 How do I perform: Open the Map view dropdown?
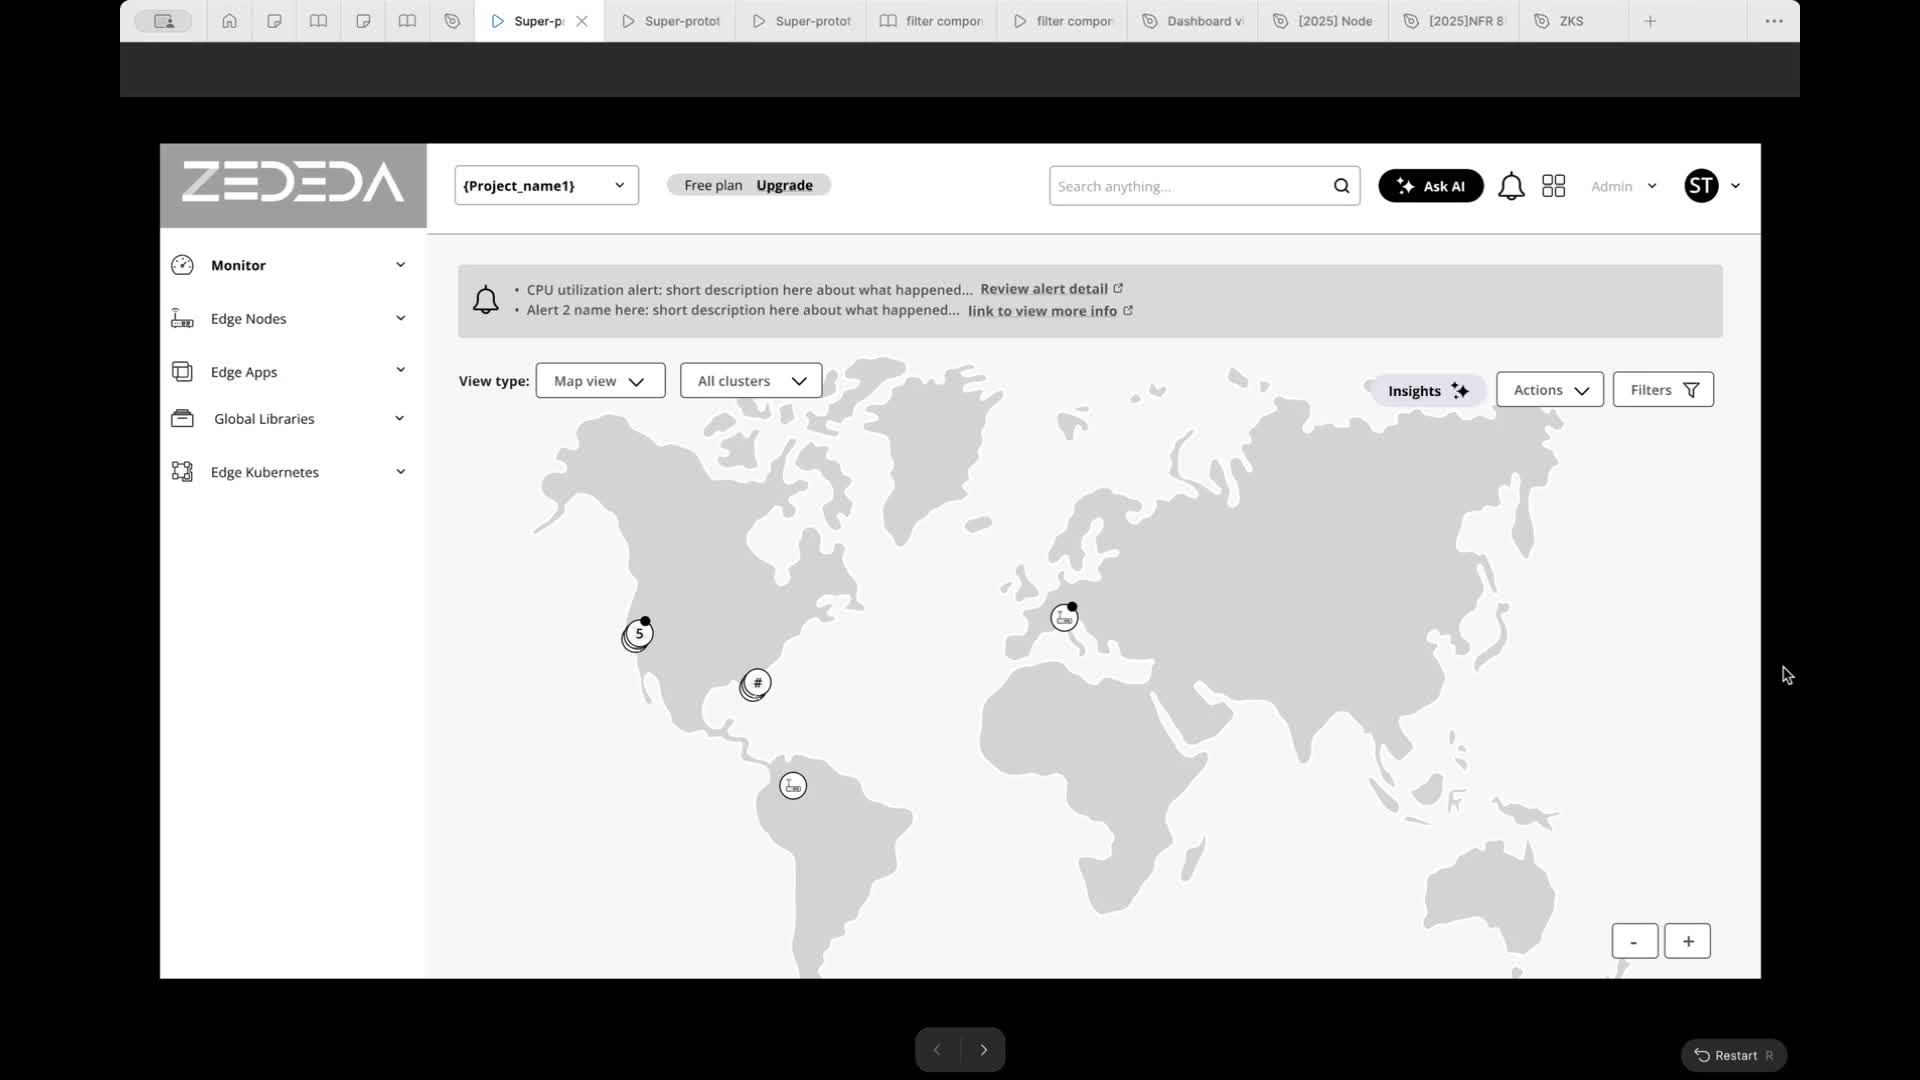(600, 381)
